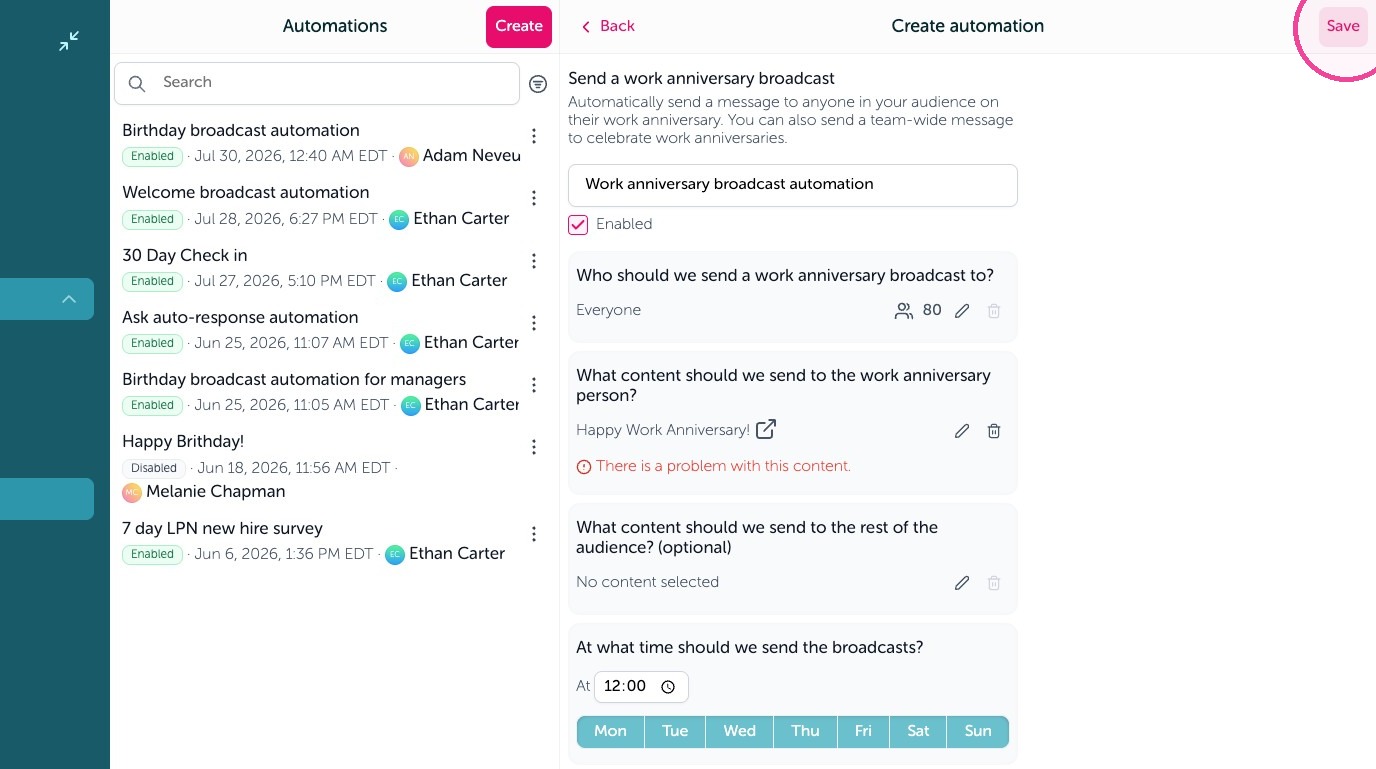Open options menu for 30 Day Check in
The image size is (1376, 769).
tap(534, 261)
